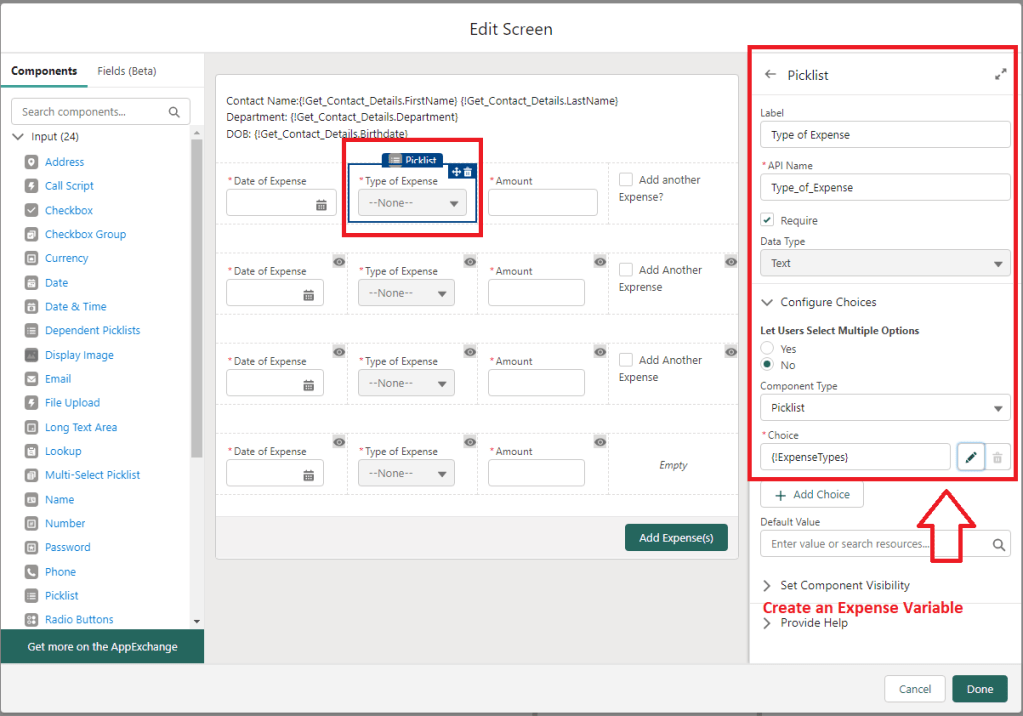Toggle the Require checkbox
The image size is (1023, 716).
pos(767,220)
